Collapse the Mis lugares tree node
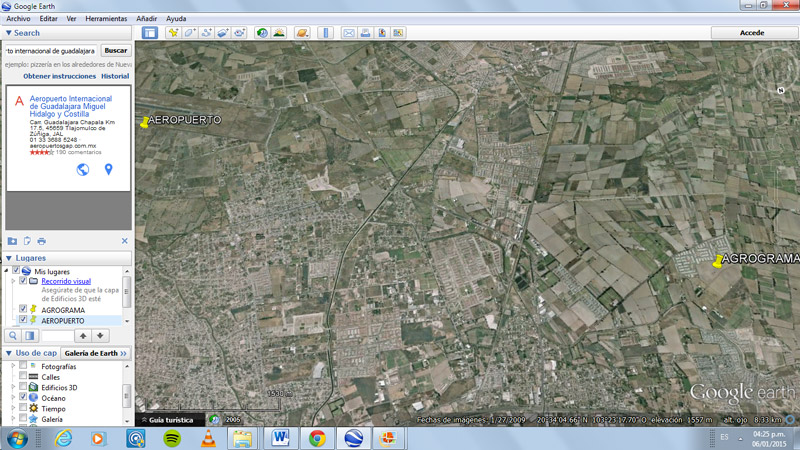The width and height of the screenshot is (800, 450). [x=7, y=271]
